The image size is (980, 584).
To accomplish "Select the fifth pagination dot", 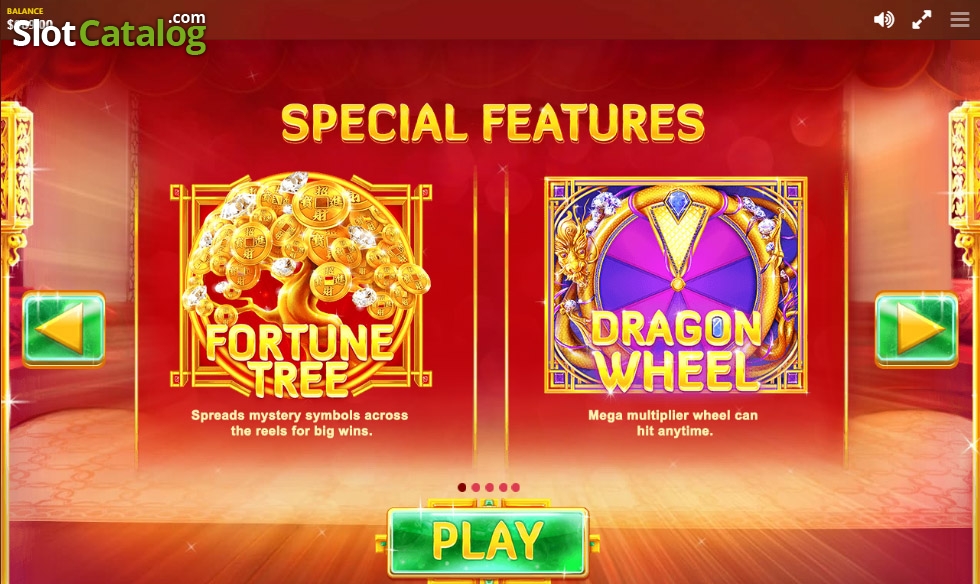I will 516,487.
